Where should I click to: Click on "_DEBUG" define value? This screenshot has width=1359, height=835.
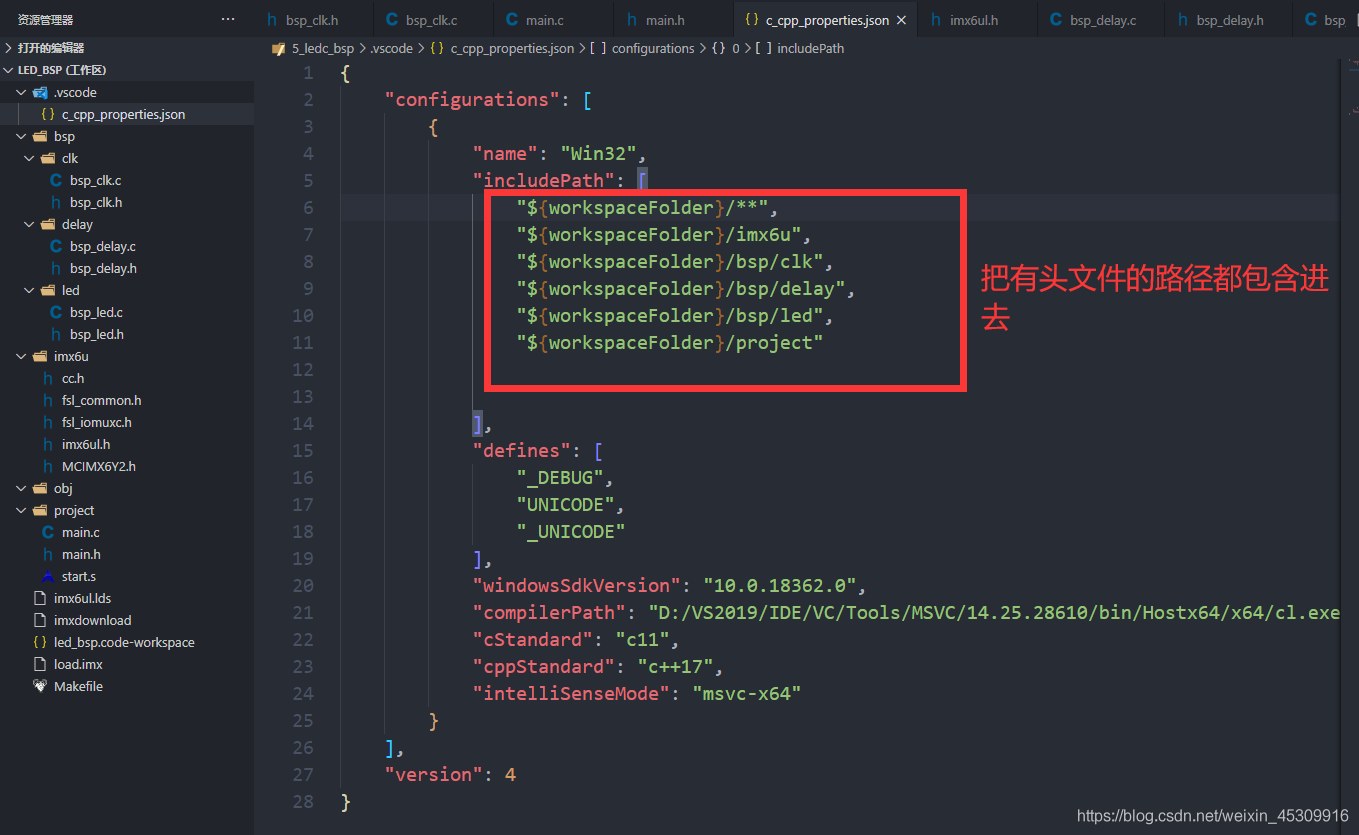point(560,477)
